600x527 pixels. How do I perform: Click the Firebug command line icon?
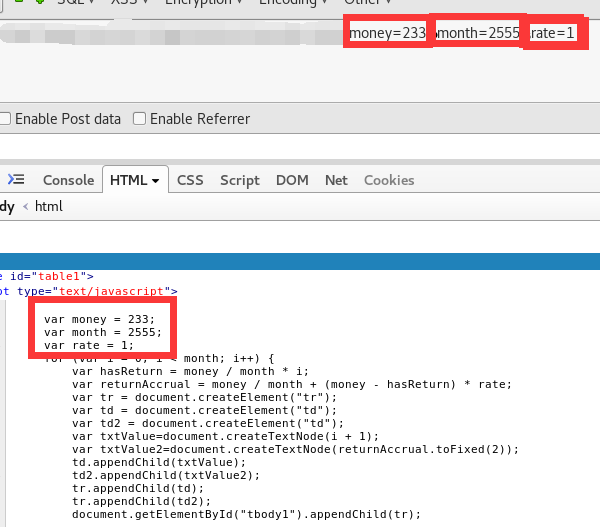pos(16,180)
